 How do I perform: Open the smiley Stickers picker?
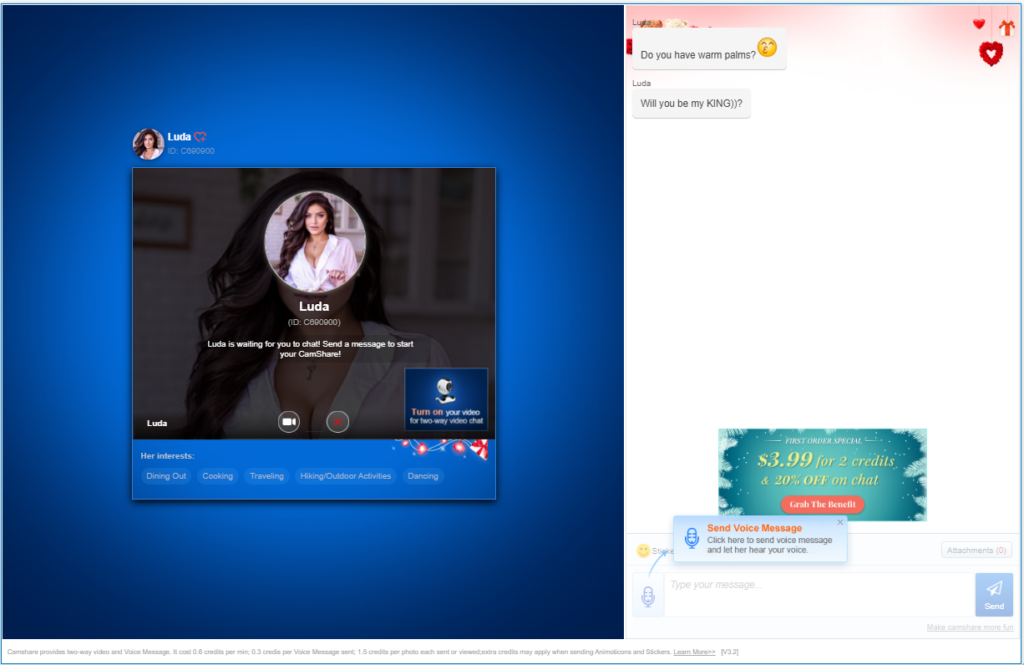(644, 551)
